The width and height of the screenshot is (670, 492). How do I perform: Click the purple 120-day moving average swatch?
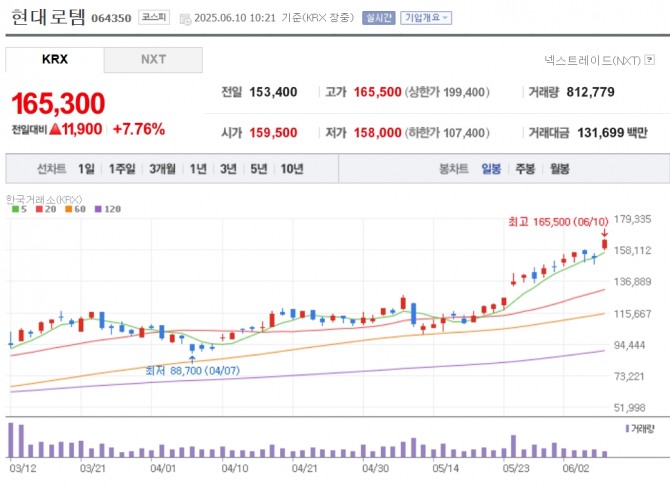click(98, 209)
